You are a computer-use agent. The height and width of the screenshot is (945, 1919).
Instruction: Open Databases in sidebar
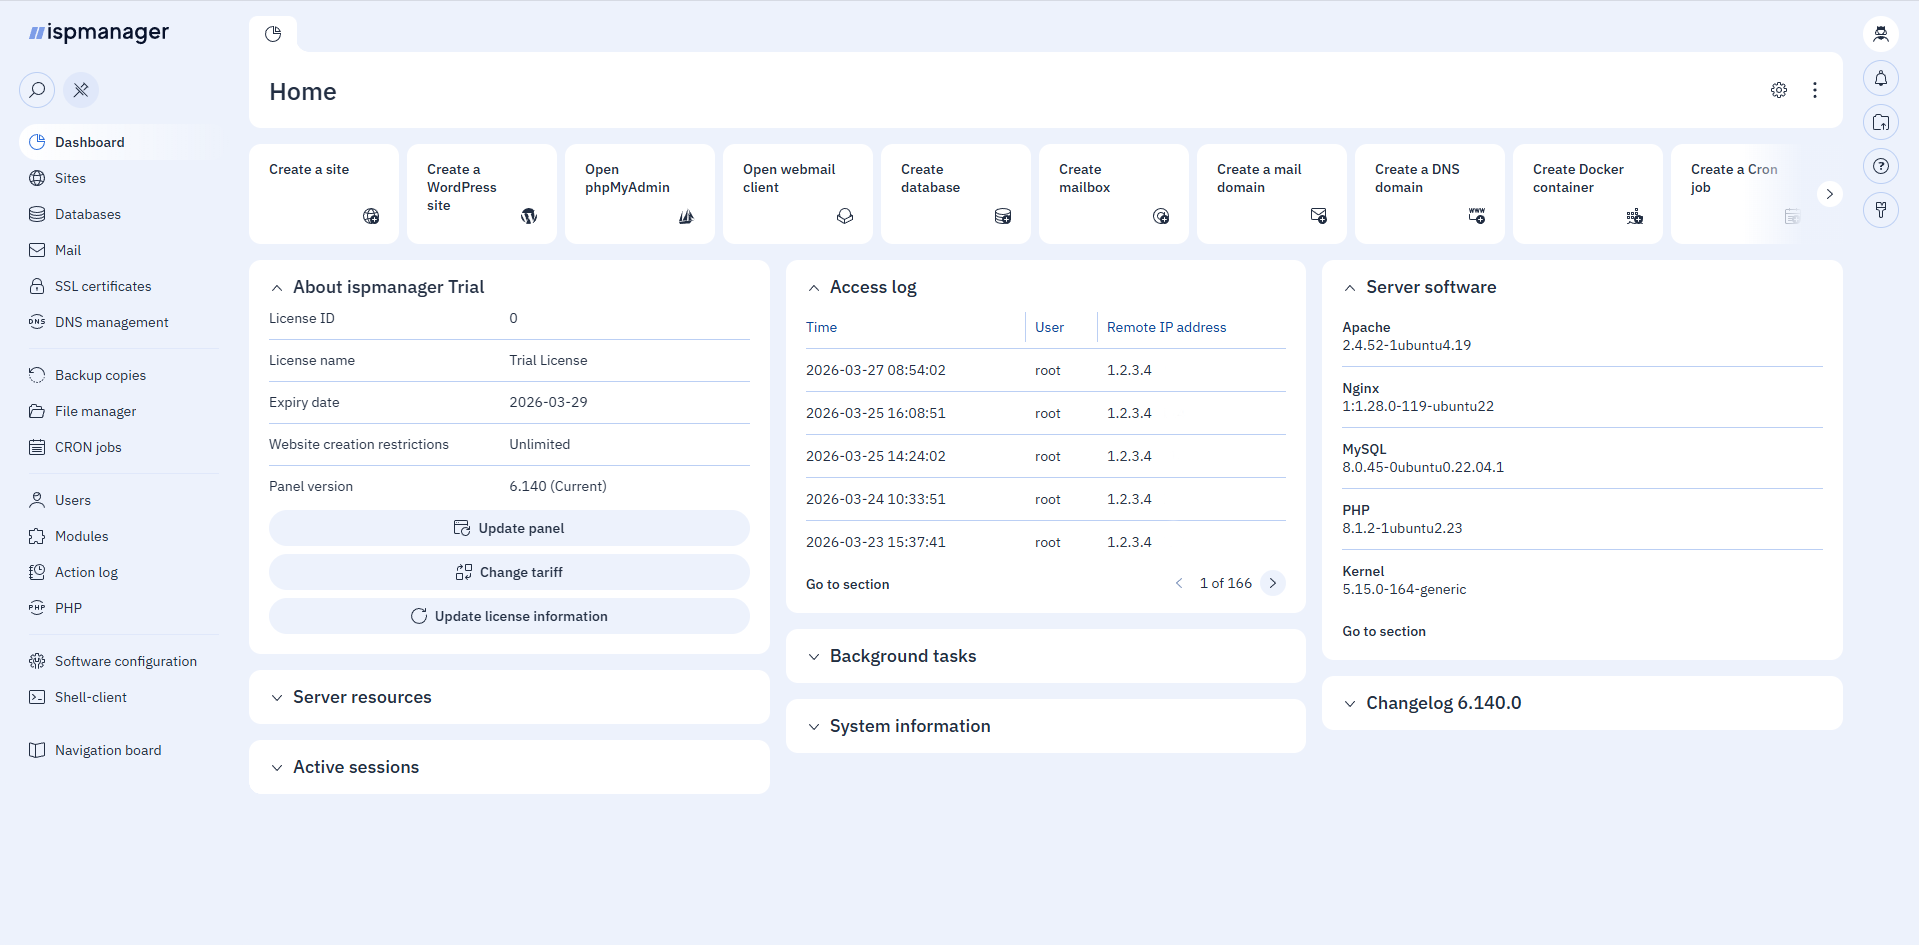pos(119,214)
